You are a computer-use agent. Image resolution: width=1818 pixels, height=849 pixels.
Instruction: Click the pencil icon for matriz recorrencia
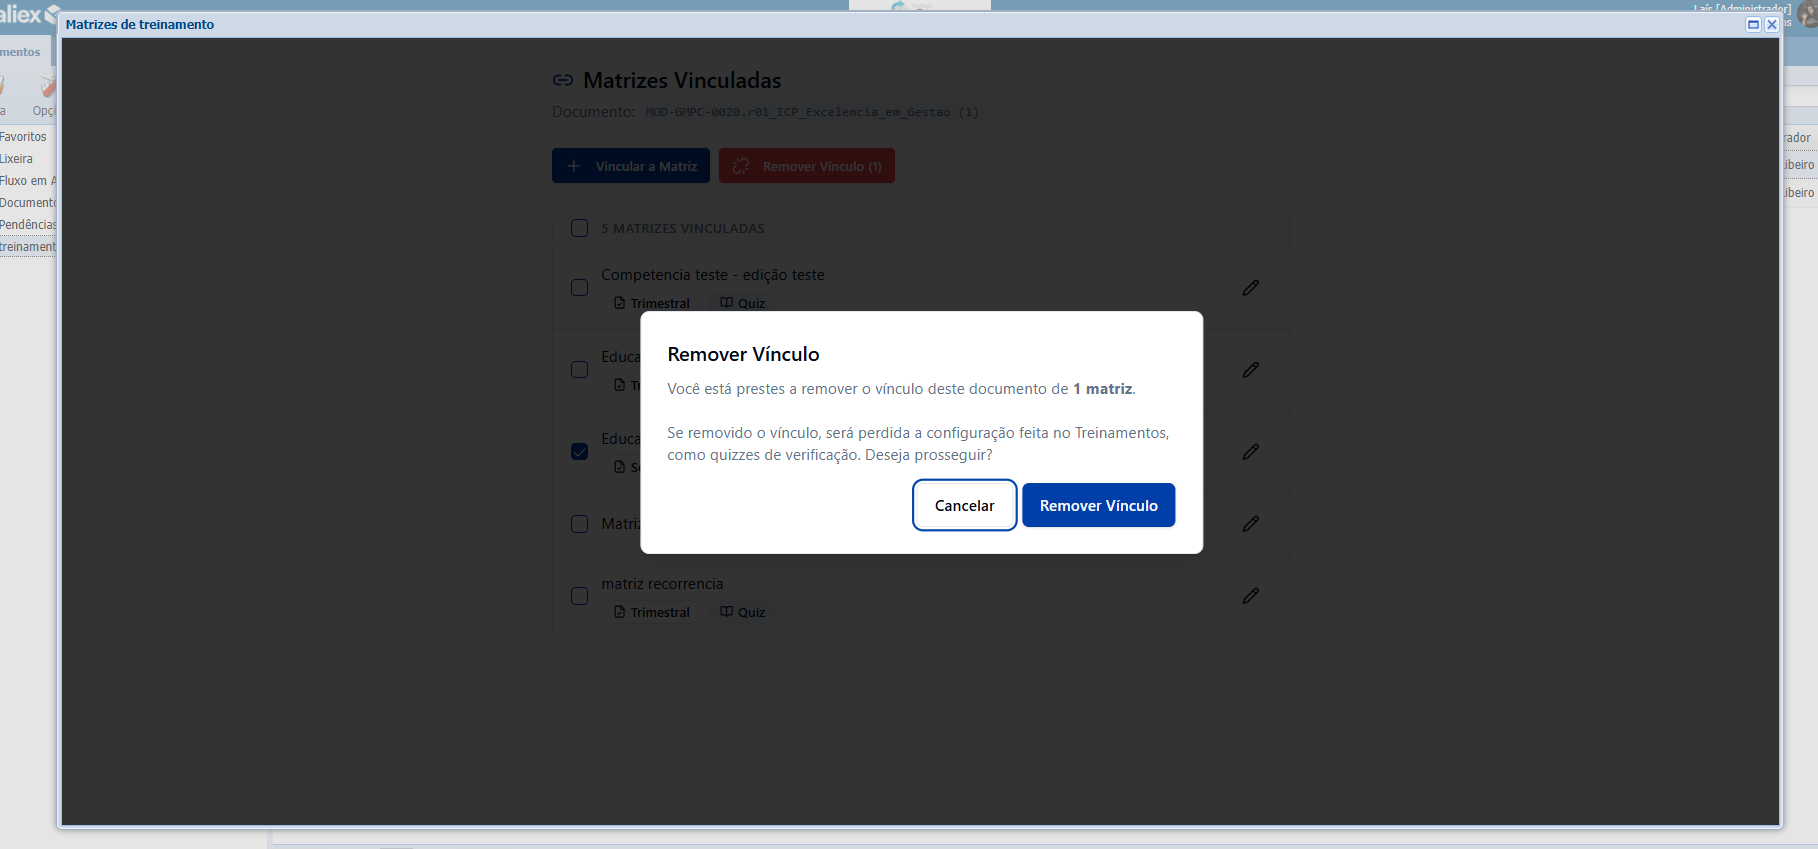(x=1250, y=596)
